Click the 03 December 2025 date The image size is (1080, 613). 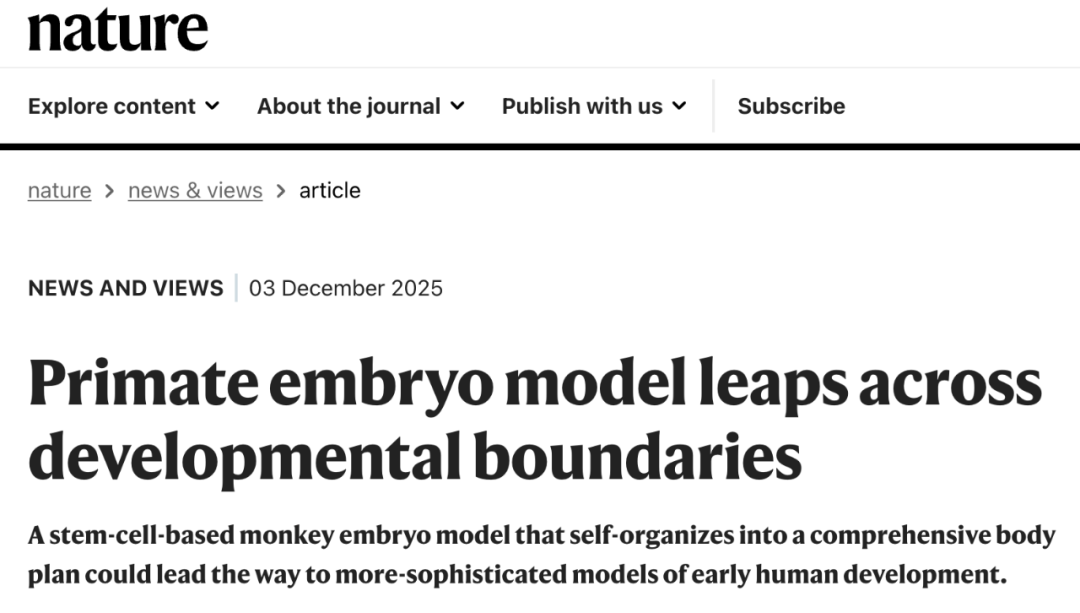[346, 288]
